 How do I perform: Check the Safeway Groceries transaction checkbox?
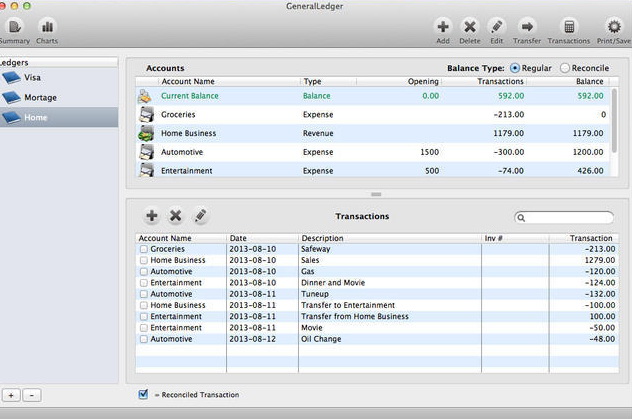pyautogui.click(x=144, y=249)
